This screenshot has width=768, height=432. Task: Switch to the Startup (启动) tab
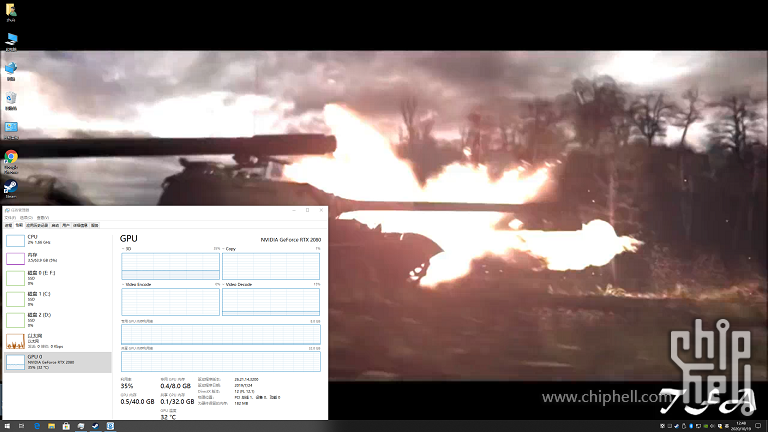coord(55,225)
